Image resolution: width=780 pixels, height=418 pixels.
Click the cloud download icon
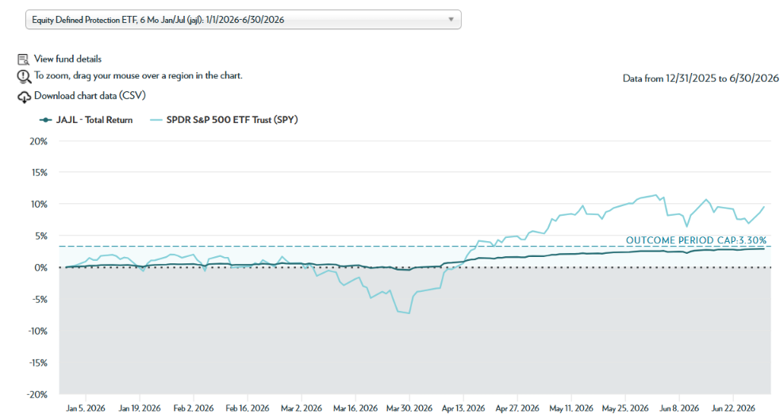coord(24,97)
